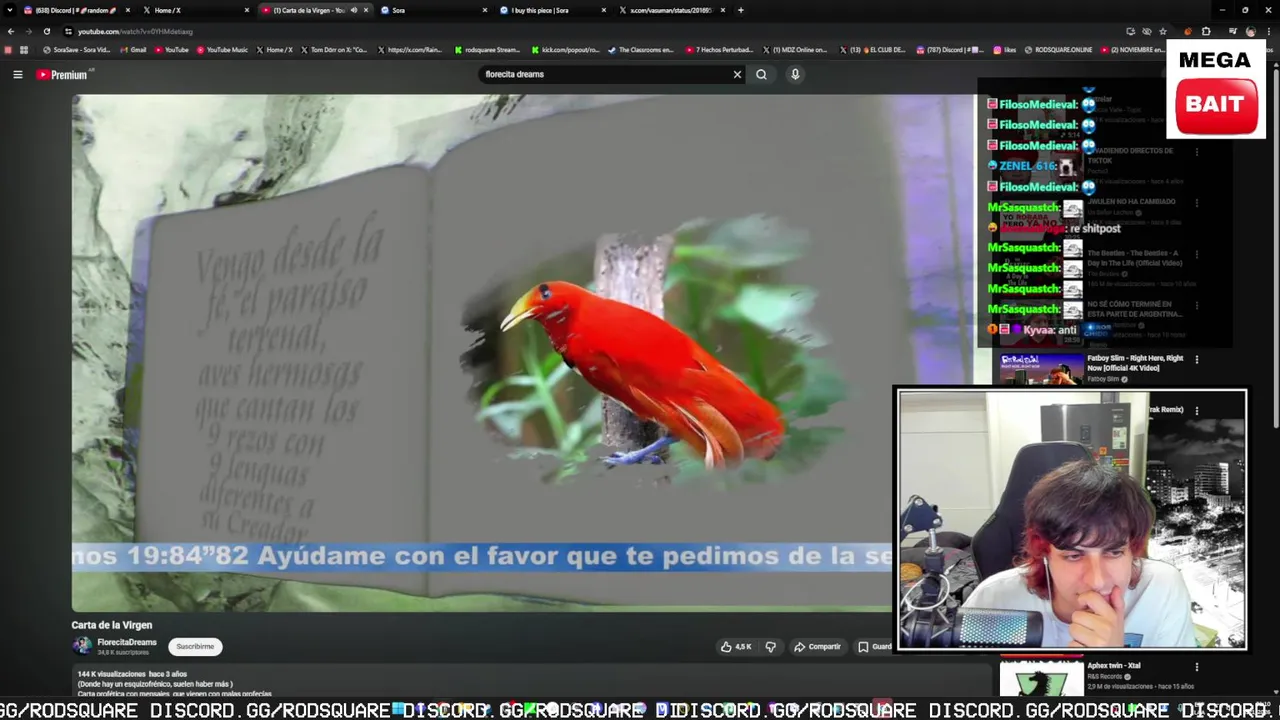Viewport: 1280px width, 720px height.
Task: Like the video with 4,5 K likes
Action: pos(736,647)
